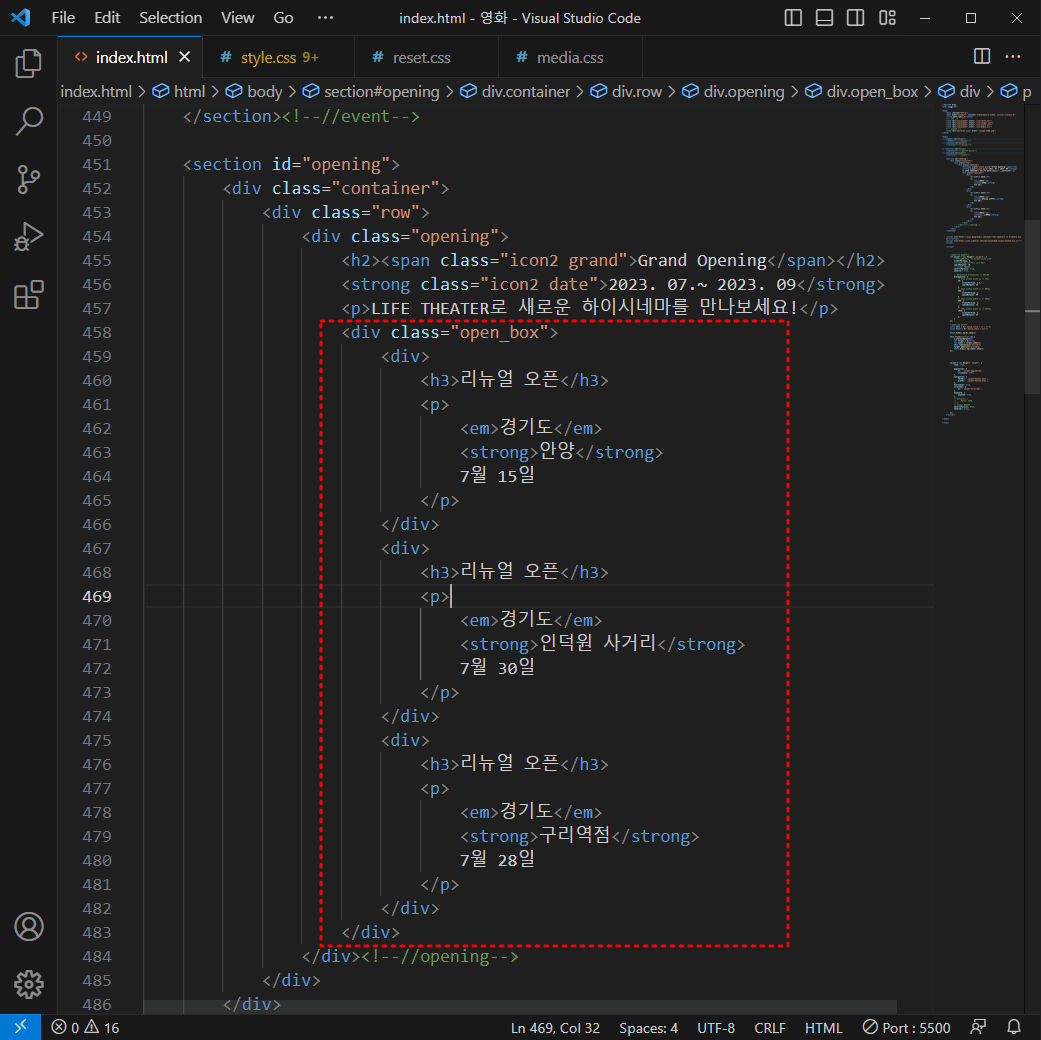This screenshot has width=1041, height=1040.
Task: Click the '<!--//opening-->' comment on line 484
Action: click(x=440, y=956)
